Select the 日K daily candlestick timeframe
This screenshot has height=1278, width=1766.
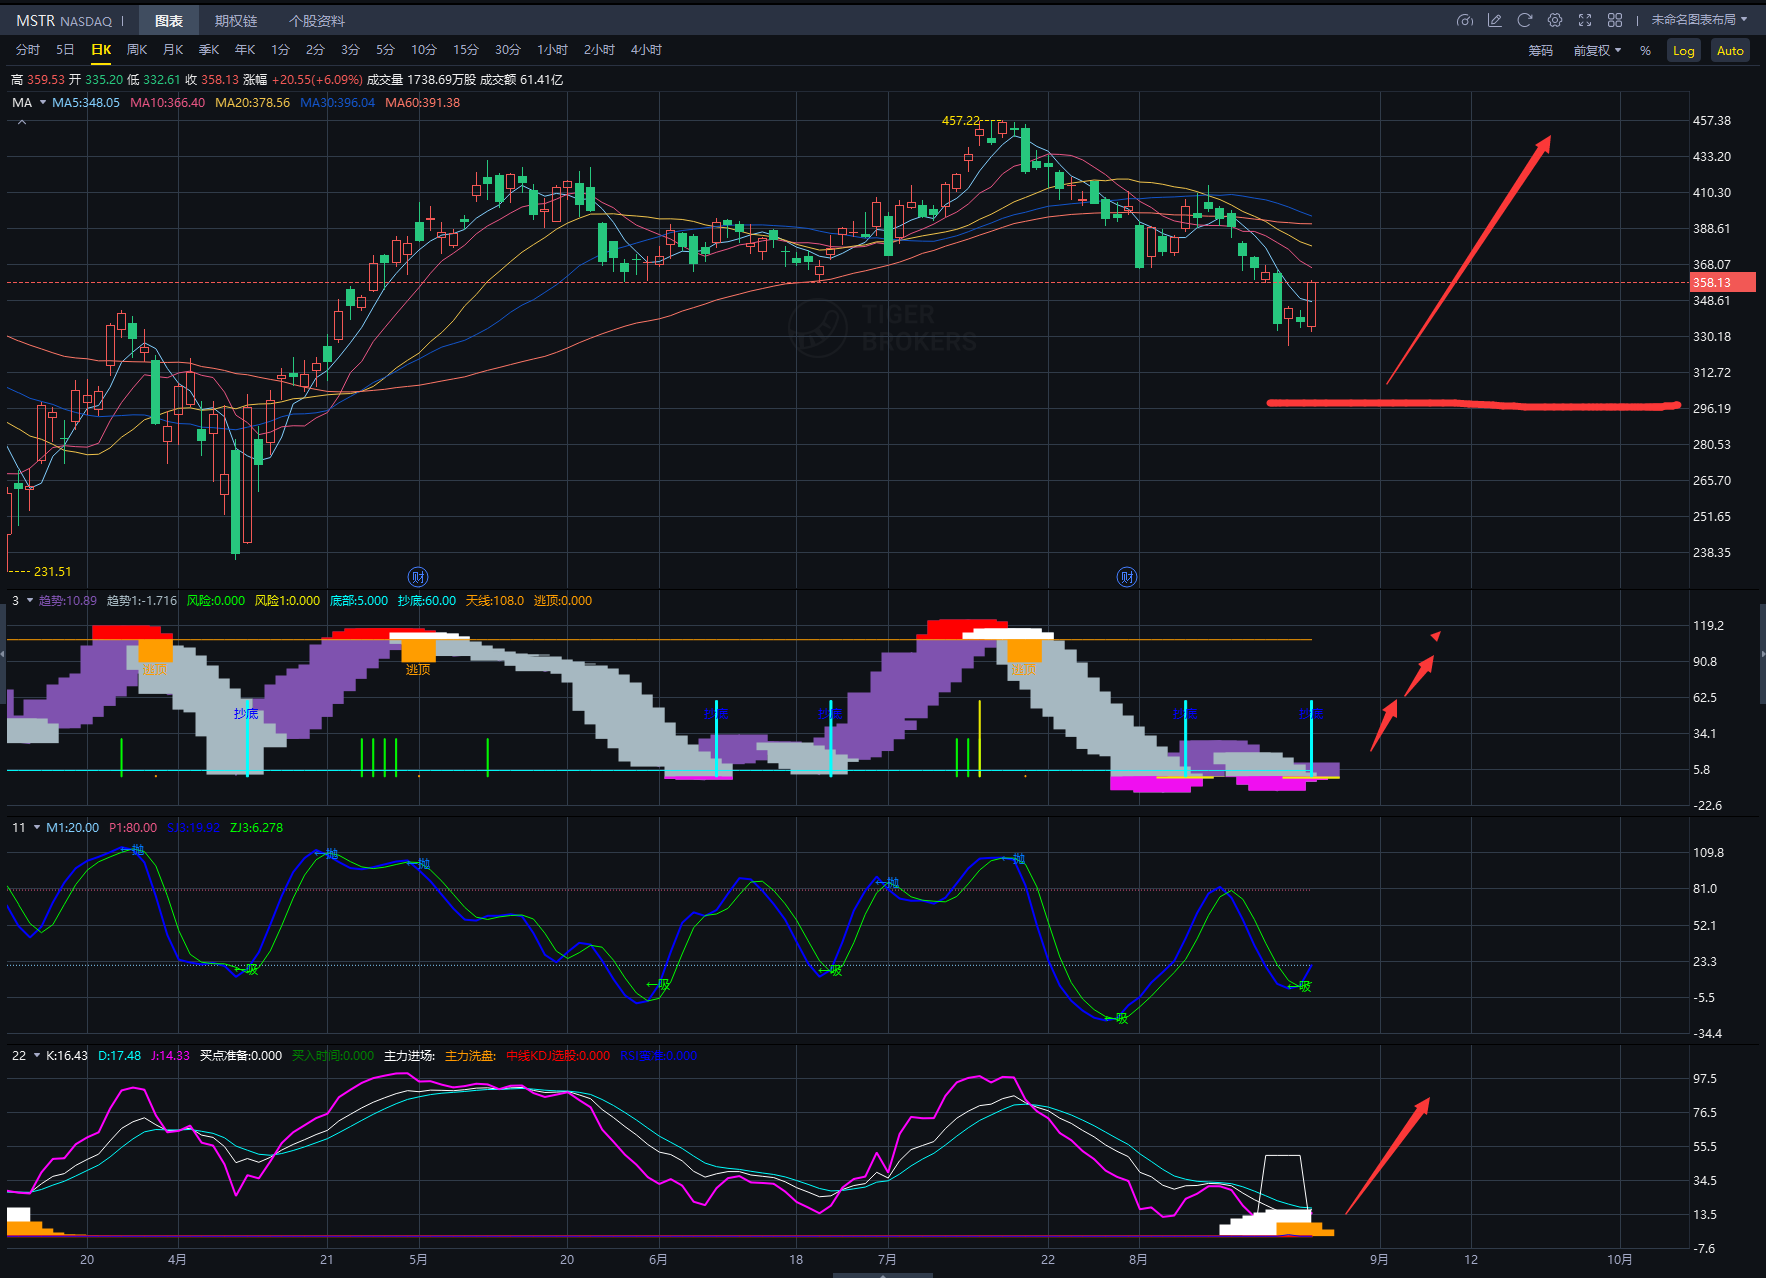(101, 50)
